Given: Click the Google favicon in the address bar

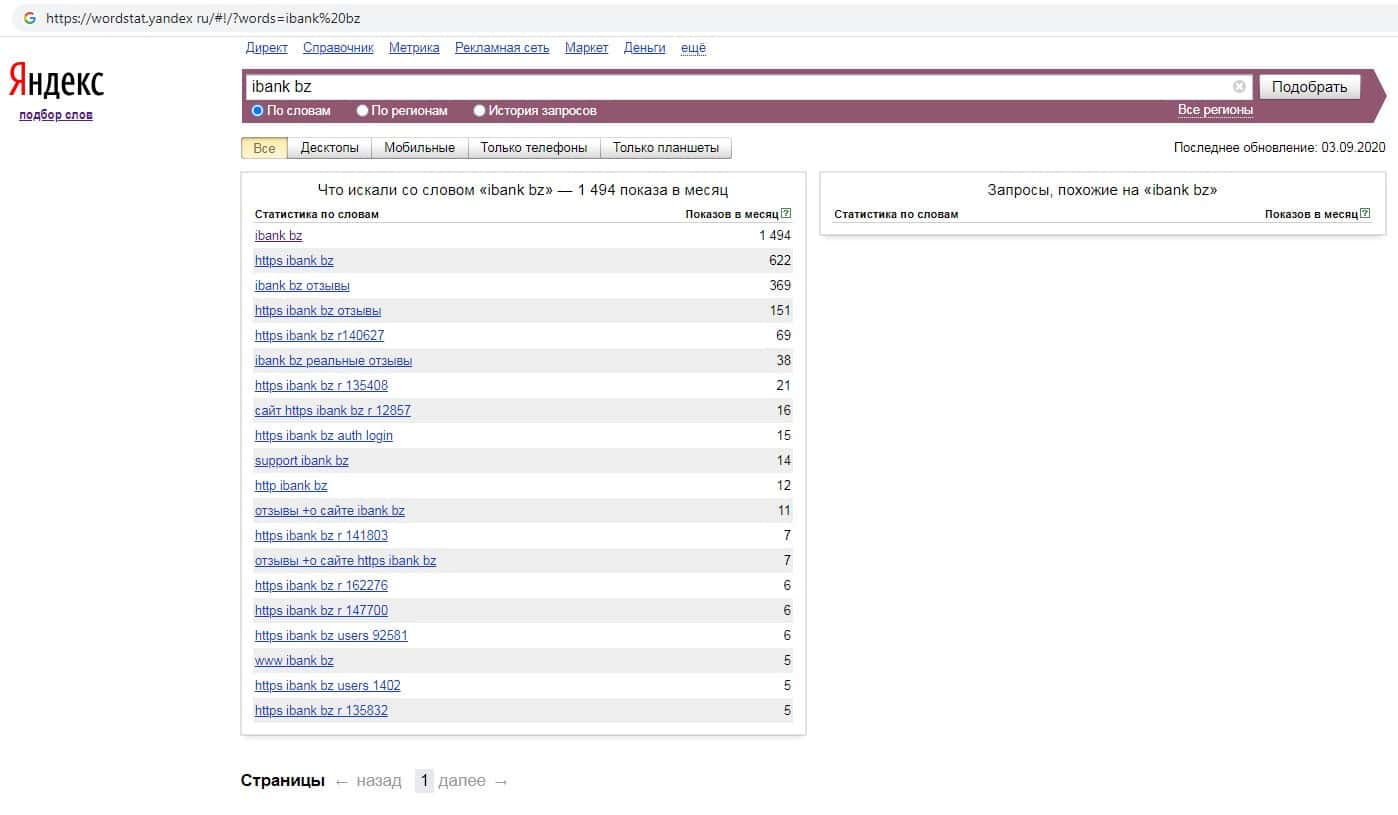Looking at the screenshot, I should 30,18.
